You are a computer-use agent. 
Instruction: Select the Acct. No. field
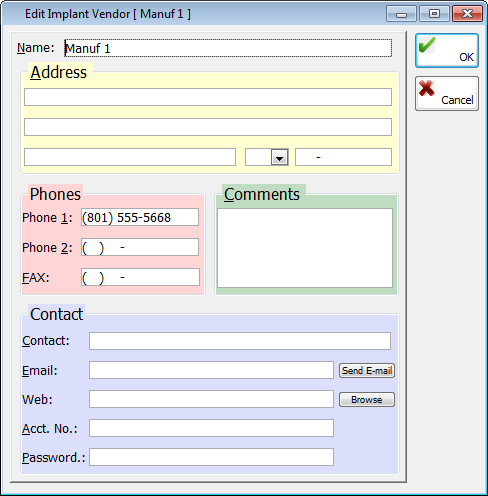tap(211, 428)
